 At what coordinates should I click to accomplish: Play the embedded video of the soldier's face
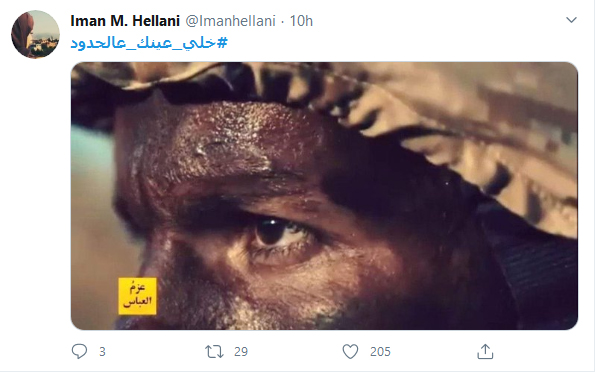(324, 196)
